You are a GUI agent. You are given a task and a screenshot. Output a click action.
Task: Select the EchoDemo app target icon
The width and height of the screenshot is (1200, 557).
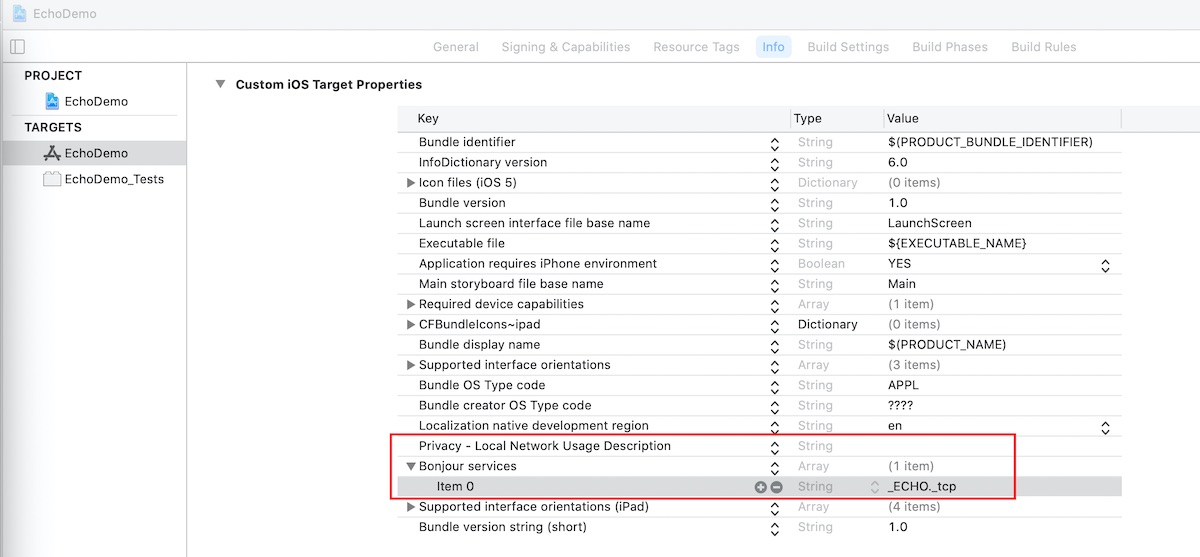tap(52, 153)
